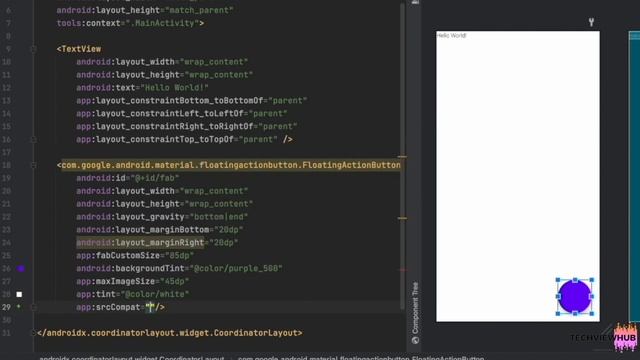Click the android:id="@+id/fab" line
Image resolution: width=640 pixels, height=360 pixels.
coord(127,178)
